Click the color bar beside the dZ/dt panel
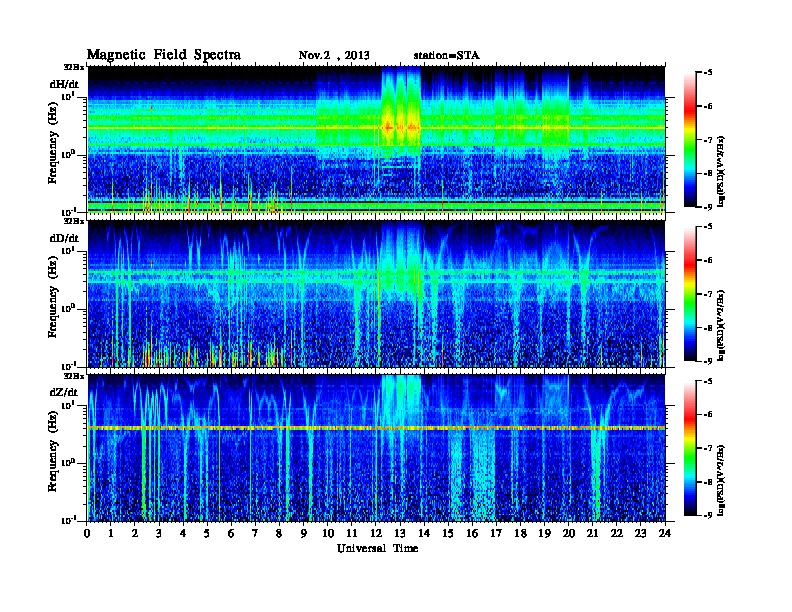 pyautogui.click(x=690, y=448)
